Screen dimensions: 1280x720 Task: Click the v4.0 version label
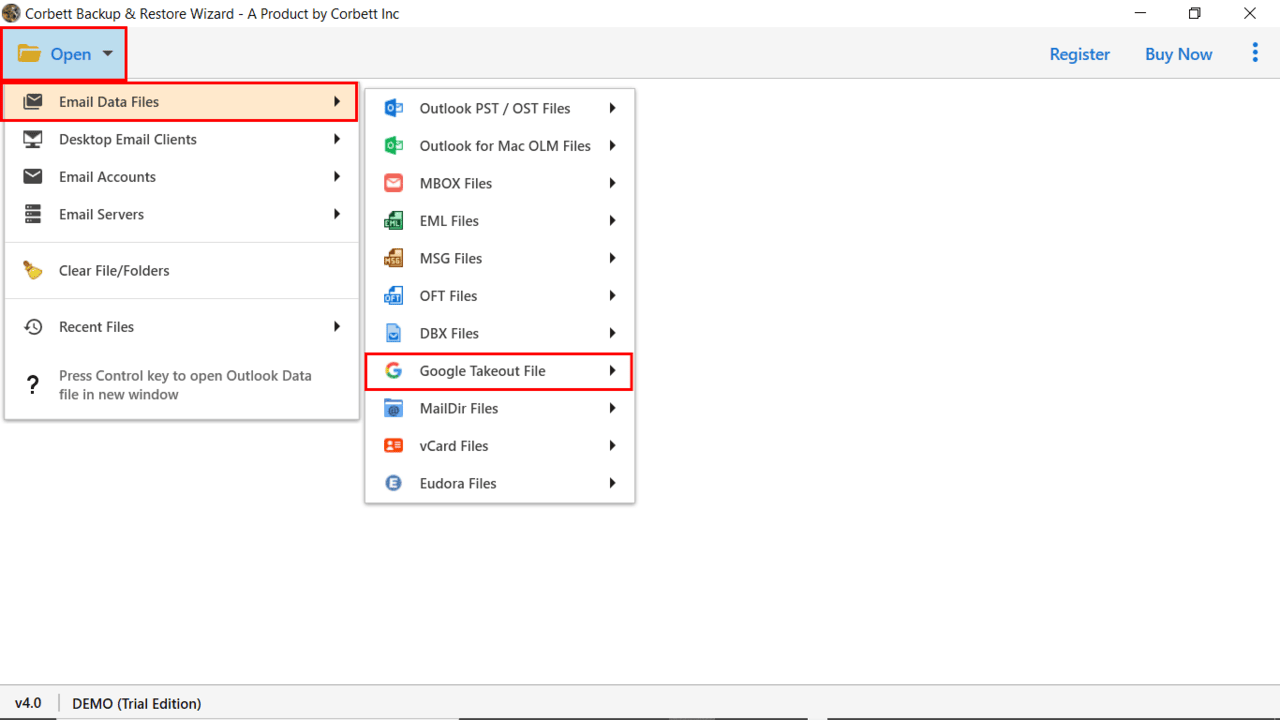(x=28, y=703)
